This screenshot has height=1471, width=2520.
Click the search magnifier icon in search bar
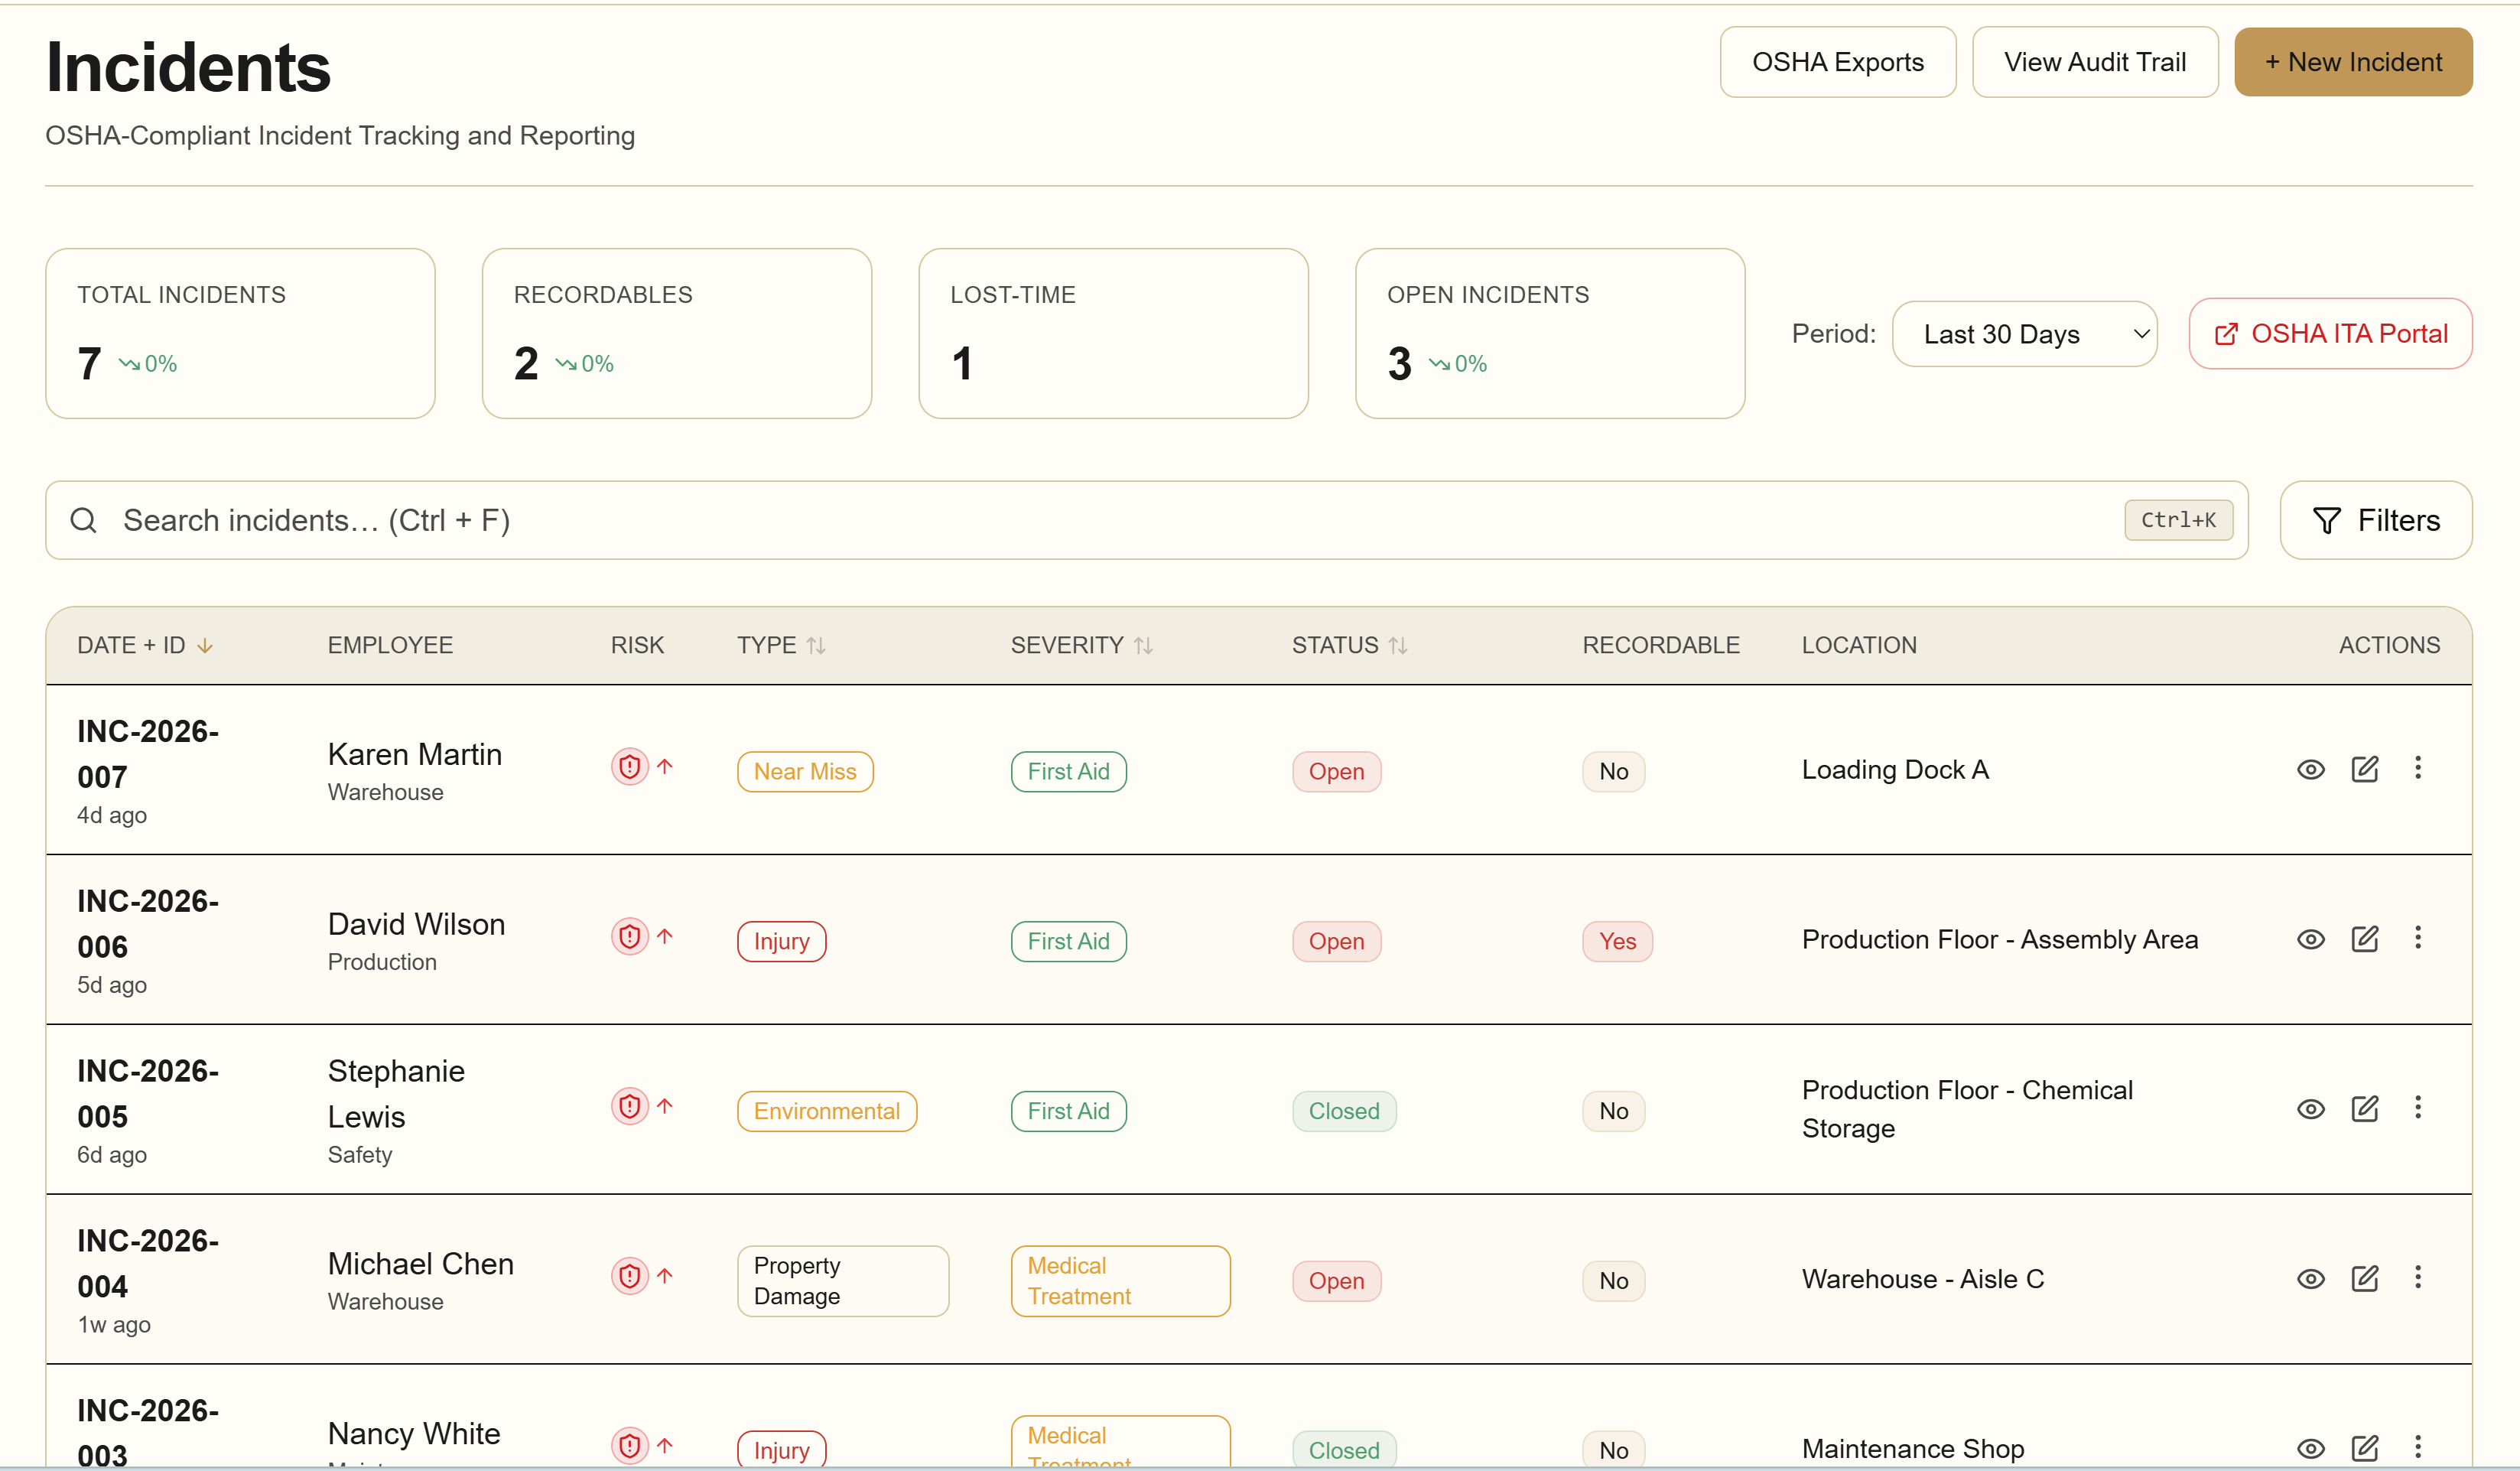[84, 520]
